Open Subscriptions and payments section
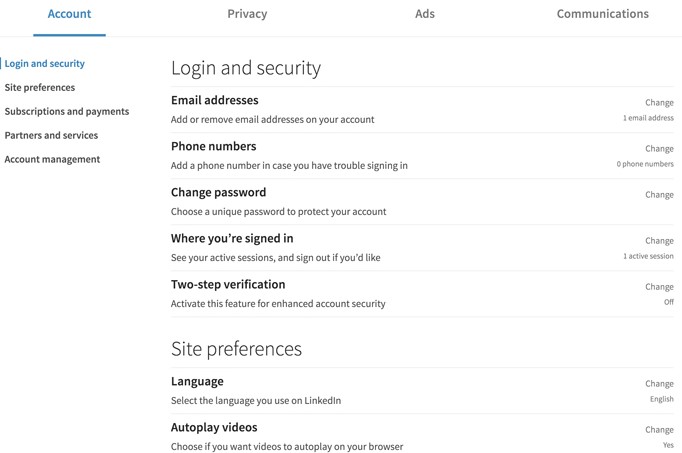Viewport: 682px width, 453px height. [x=67, y=112]
